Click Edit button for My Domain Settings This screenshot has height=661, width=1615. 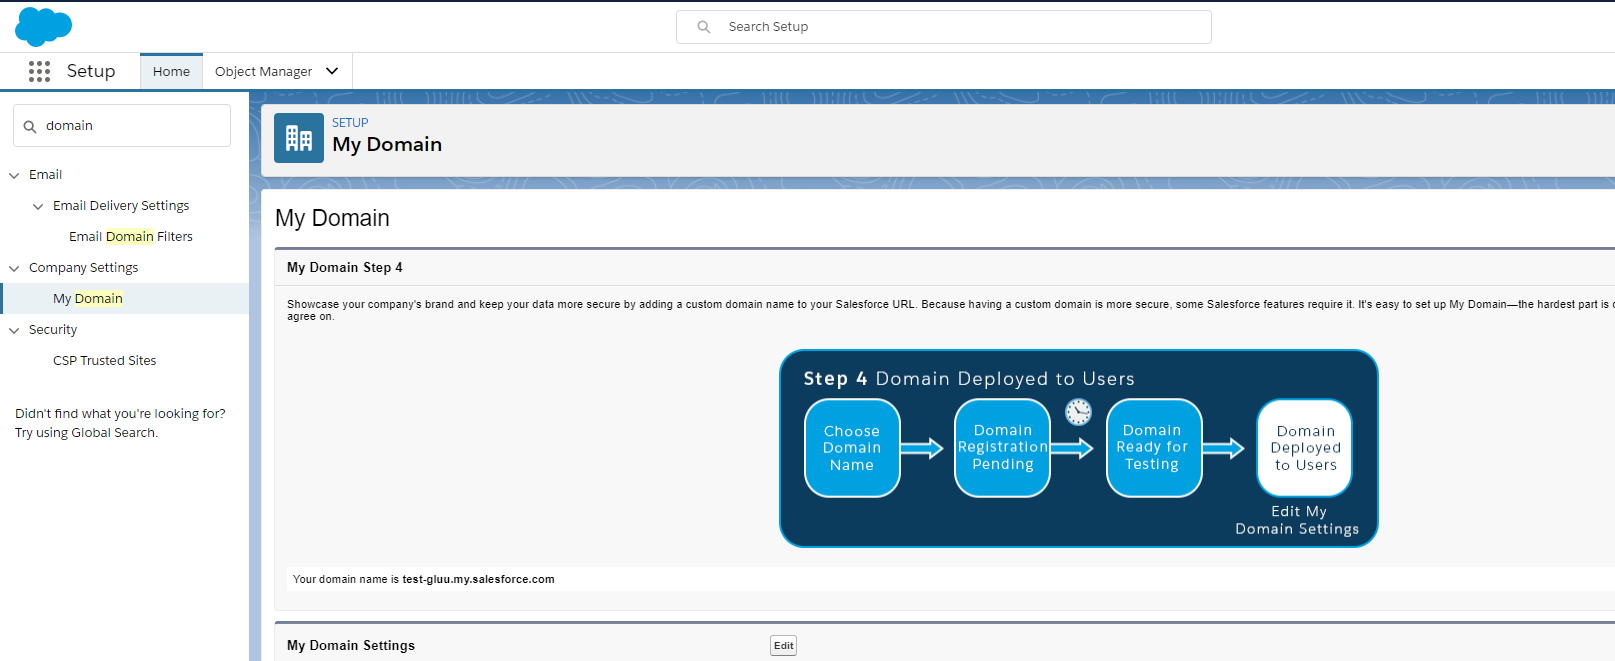pos(783,646)
